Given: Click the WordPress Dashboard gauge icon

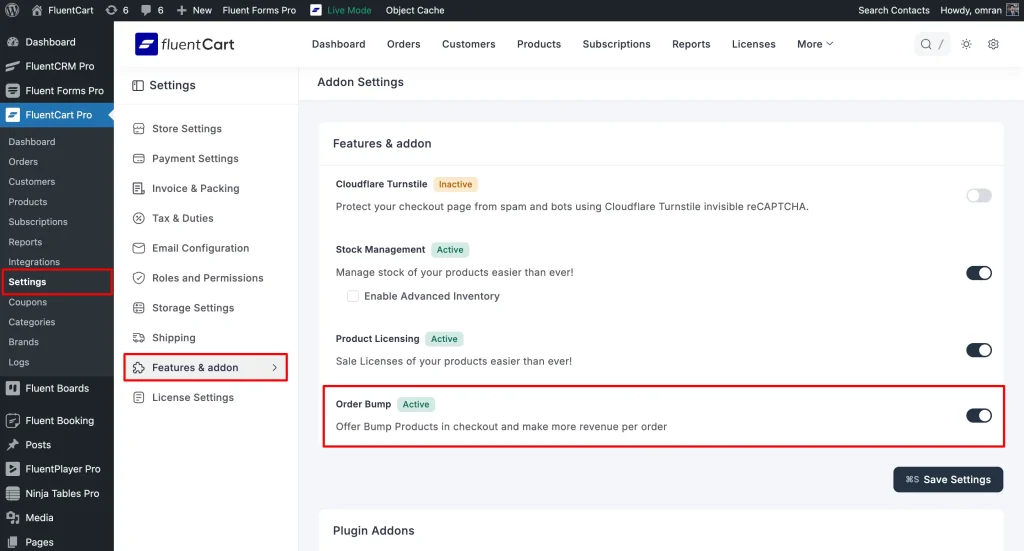Looking at the screenshot, I should [12, 42].
